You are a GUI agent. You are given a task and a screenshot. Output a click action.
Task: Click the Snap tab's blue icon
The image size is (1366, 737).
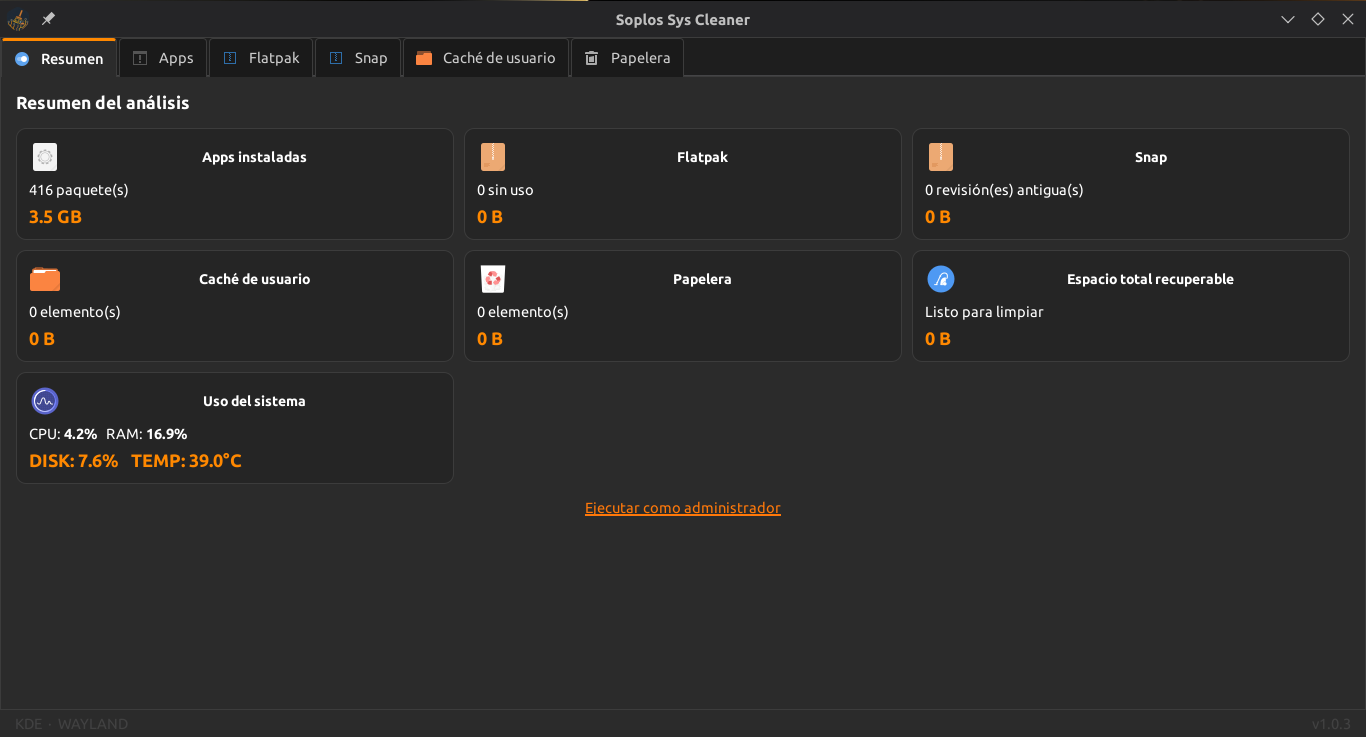point(336,58)
